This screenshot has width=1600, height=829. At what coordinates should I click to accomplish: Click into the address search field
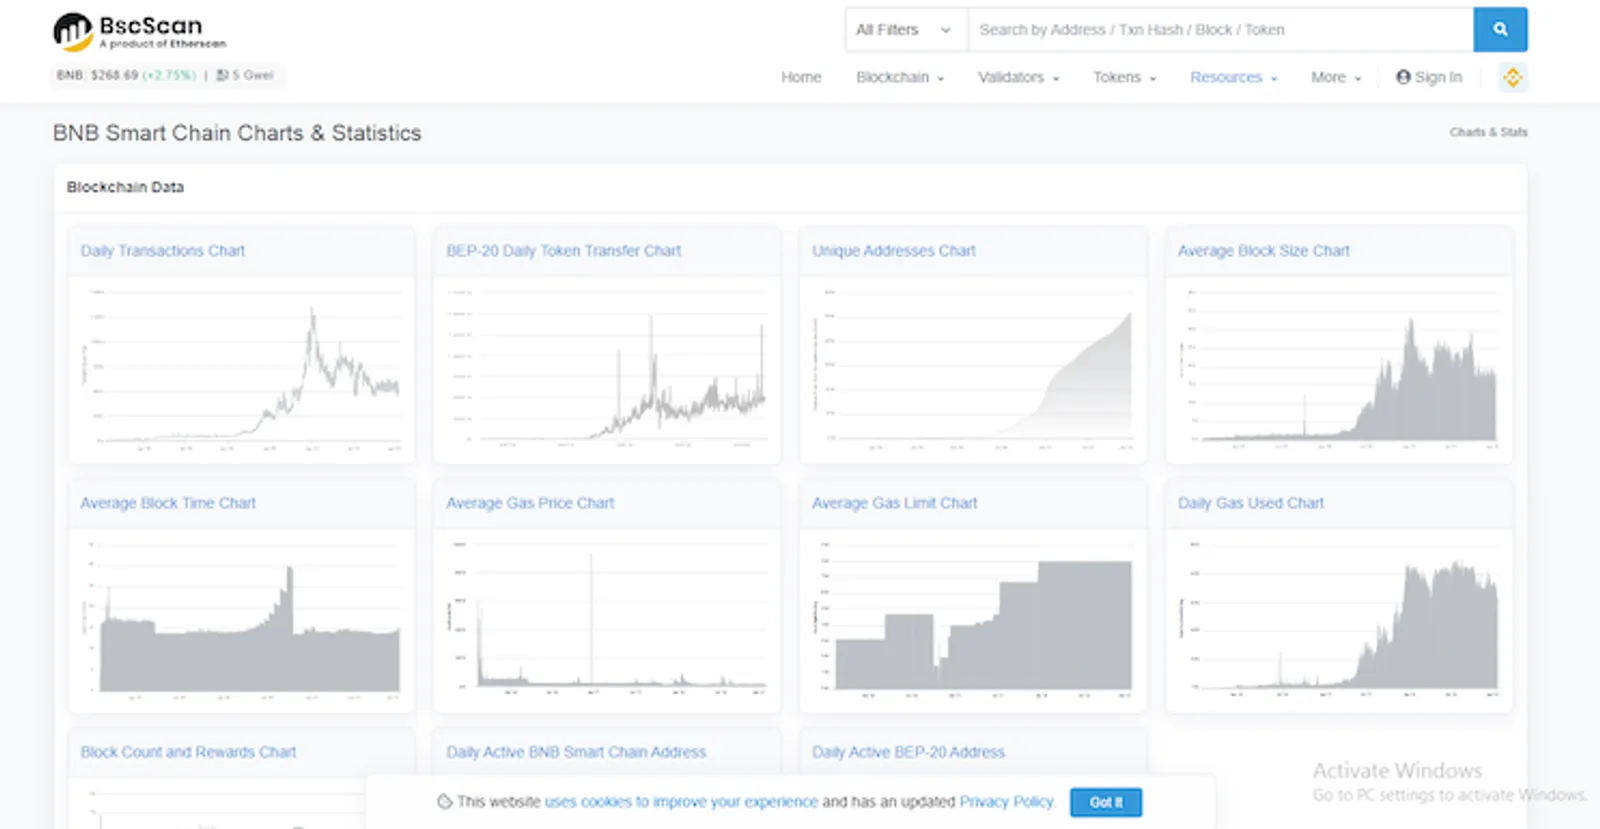point(1220,30)
